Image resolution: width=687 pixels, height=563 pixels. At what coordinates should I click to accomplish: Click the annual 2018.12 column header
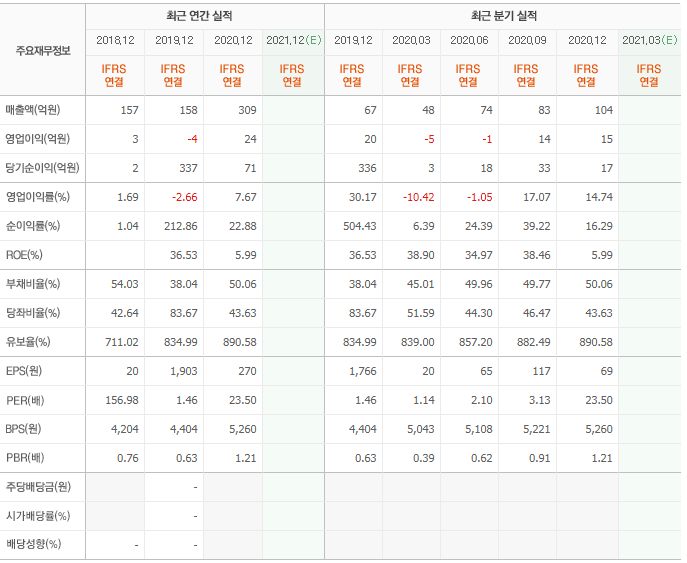pos(115,40)
